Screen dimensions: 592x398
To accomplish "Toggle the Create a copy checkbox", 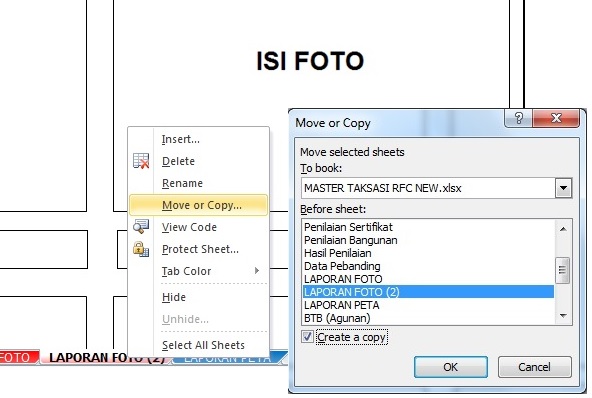I will (x=307, y=336).
